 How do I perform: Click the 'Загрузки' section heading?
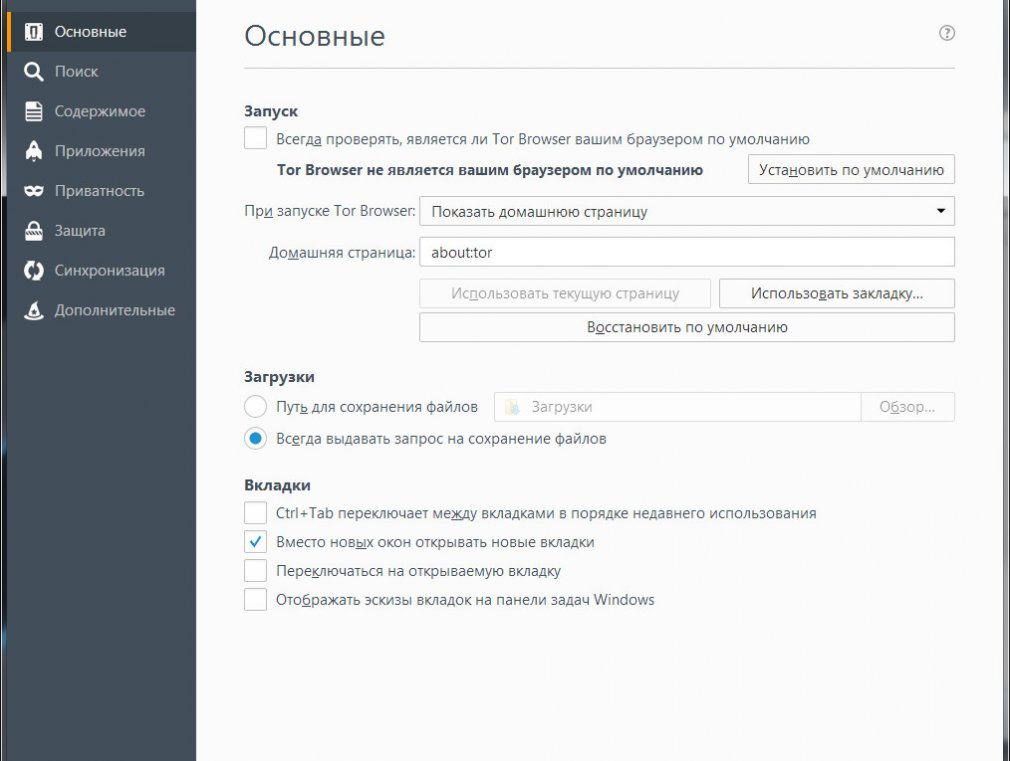pyautogui.click(x=279, y=377)
